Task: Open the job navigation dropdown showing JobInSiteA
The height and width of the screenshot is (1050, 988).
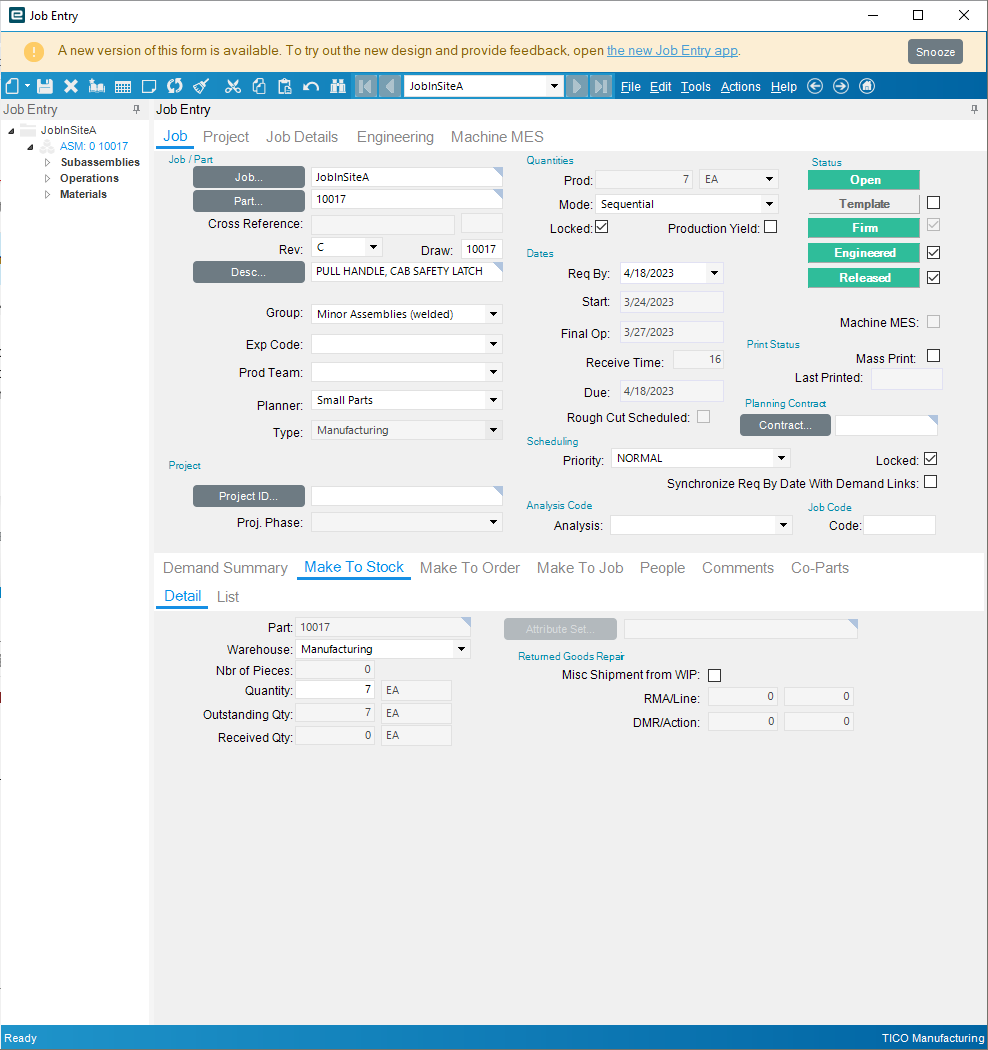Action: point(554,86)
